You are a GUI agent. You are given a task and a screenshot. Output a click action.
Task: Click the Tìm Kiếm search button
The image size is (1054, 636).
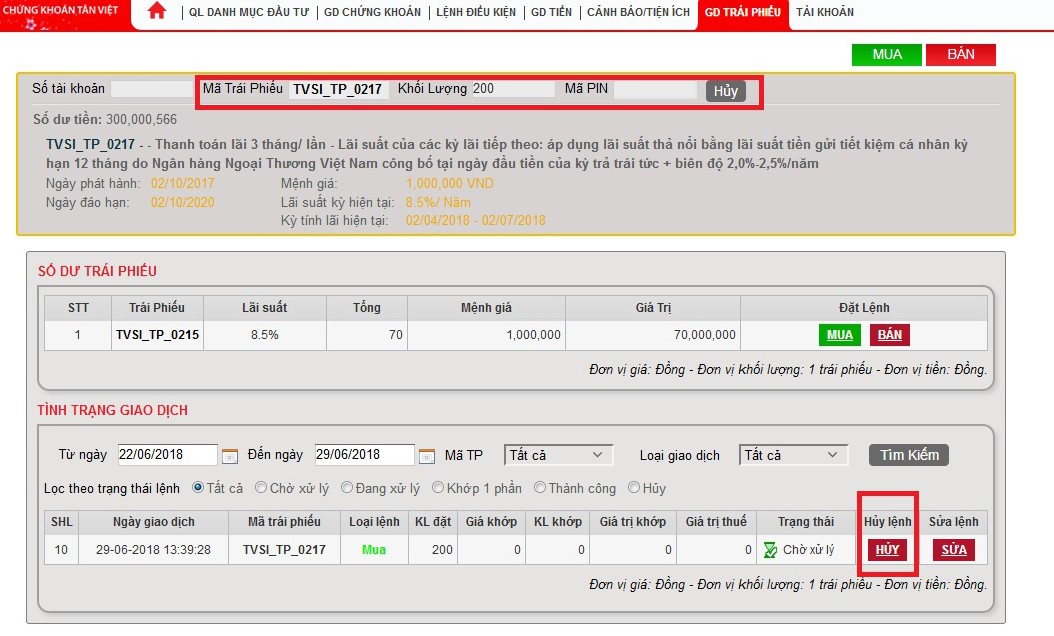(x=909, y=455)
